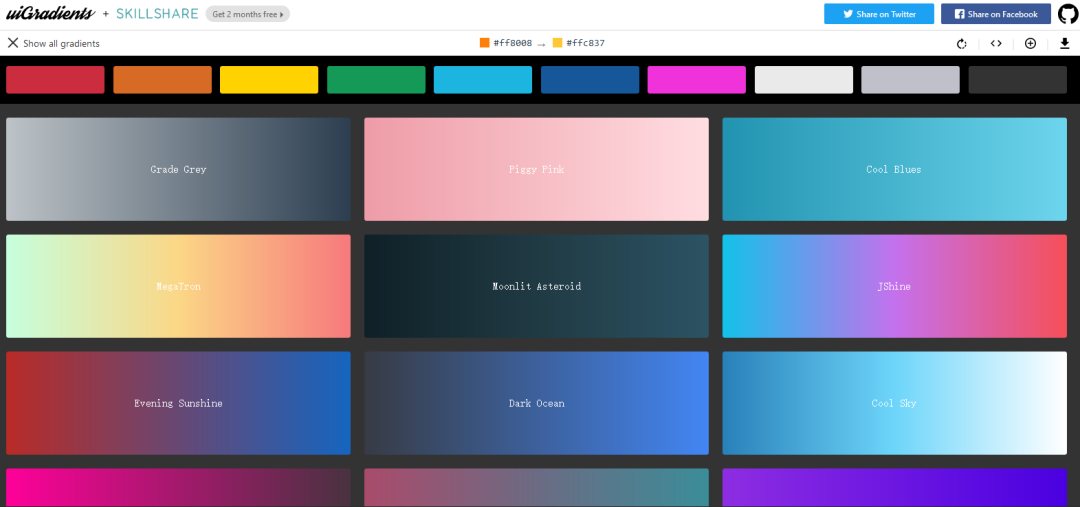This screenshot has height=507, width=1080.
Task: Open the Cool Sky gradient
Action: [x=895, y=404]
